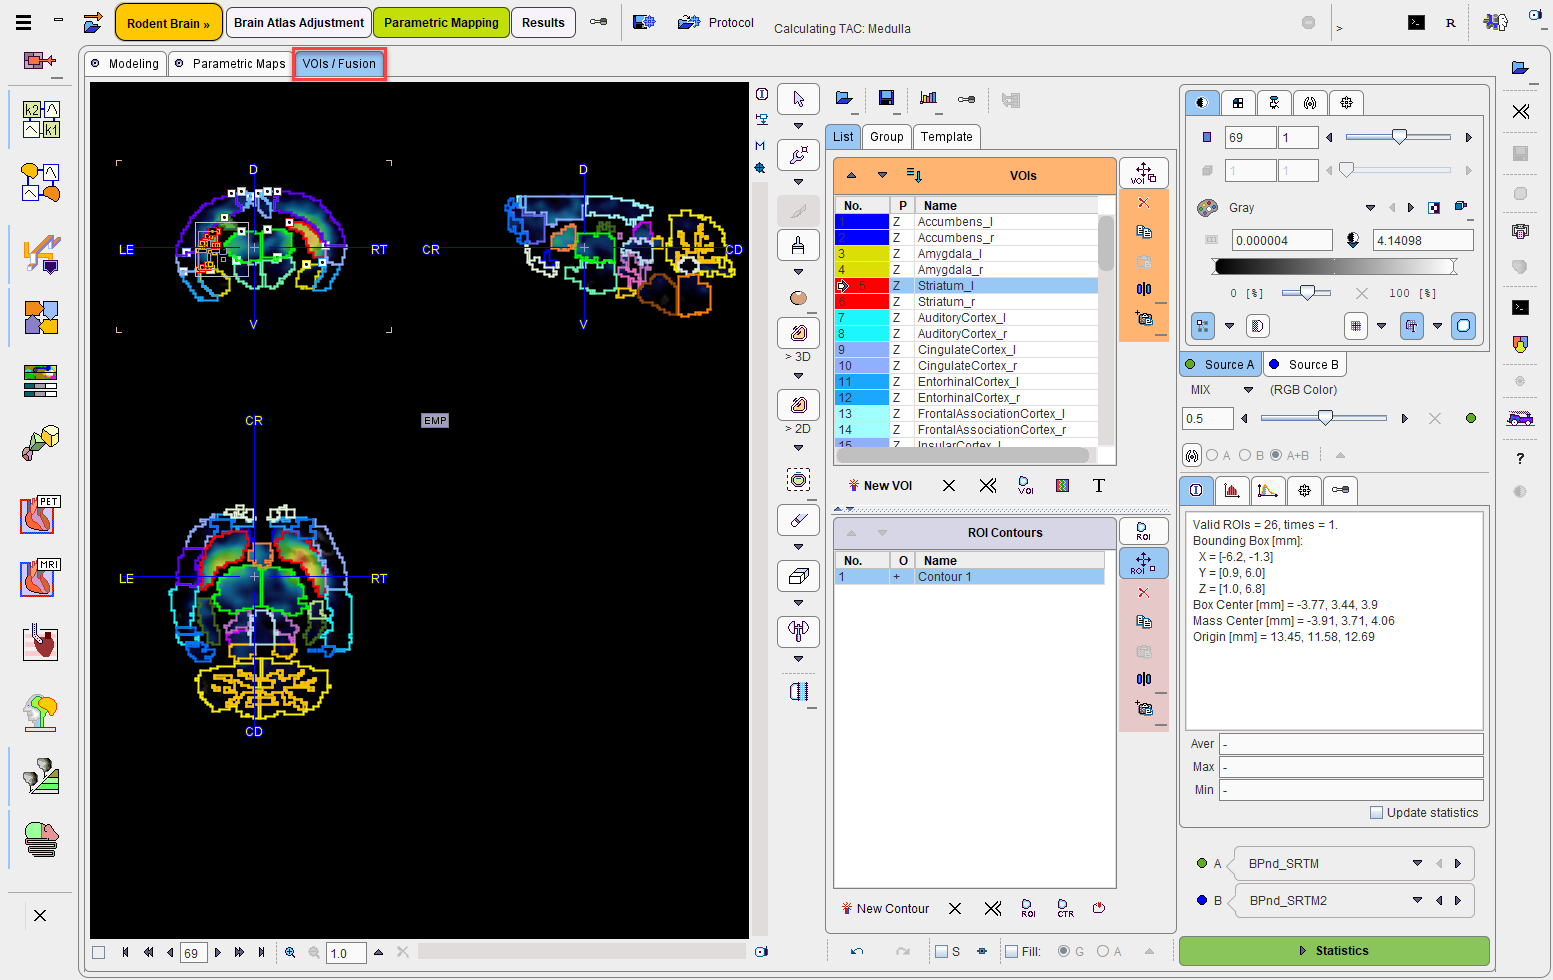Adjust the fusion mix 0.5 slider
The image size is (1553, 980).
pyautogui.click(x=1324, y=418)
